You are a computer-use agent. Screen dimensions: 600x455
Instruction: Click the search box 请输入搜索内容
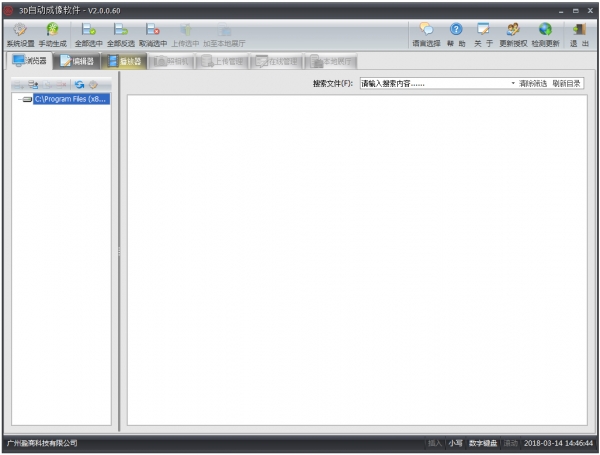(434, 83)
